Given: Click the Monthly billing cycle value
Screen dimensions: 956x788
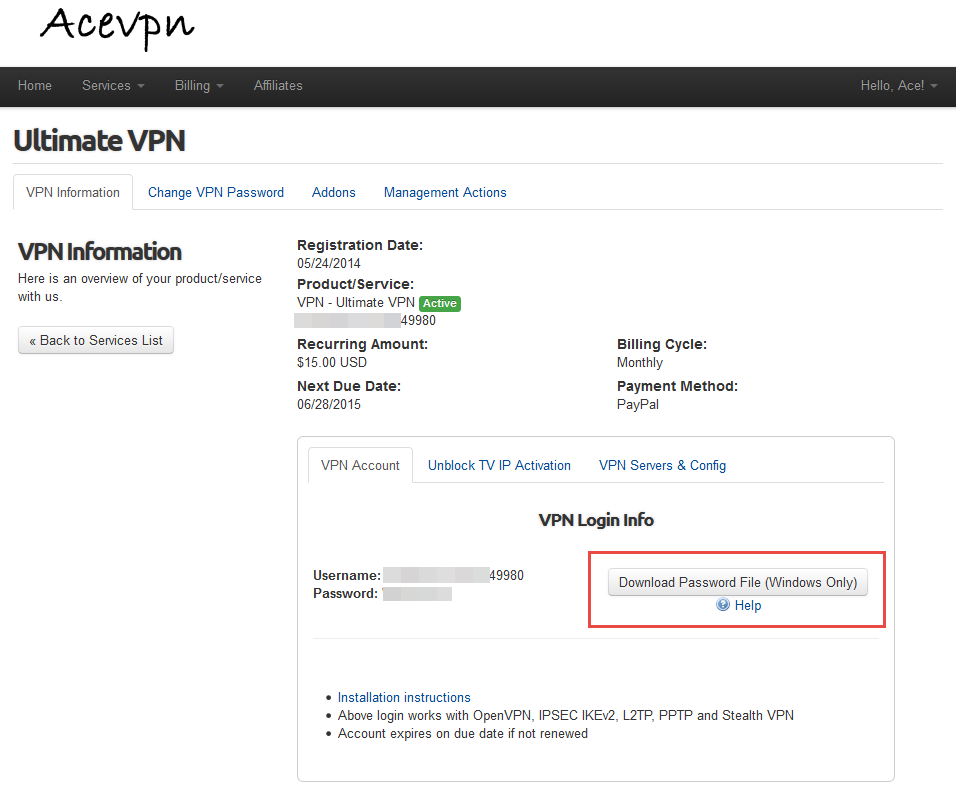Looking at the screenshot, I should point(640,362).
